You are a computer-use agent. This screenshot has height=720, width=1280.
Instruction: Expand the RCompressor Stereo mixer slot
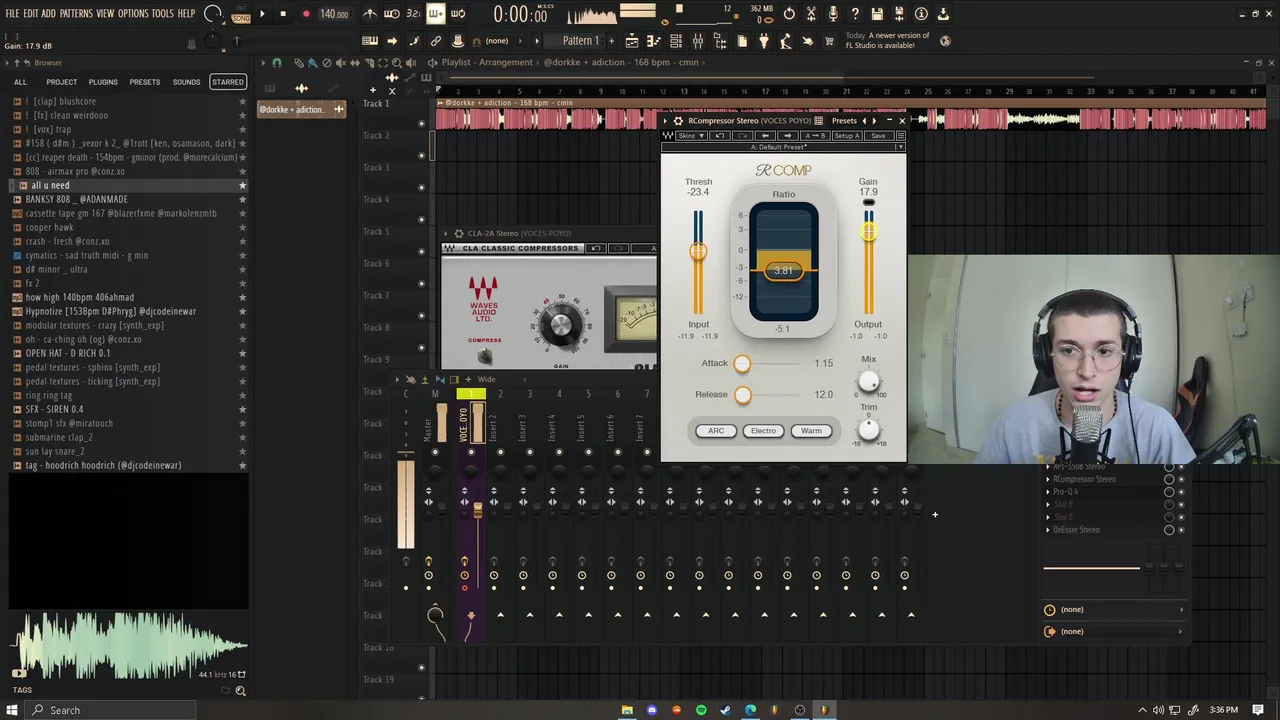click(1048, 479)
